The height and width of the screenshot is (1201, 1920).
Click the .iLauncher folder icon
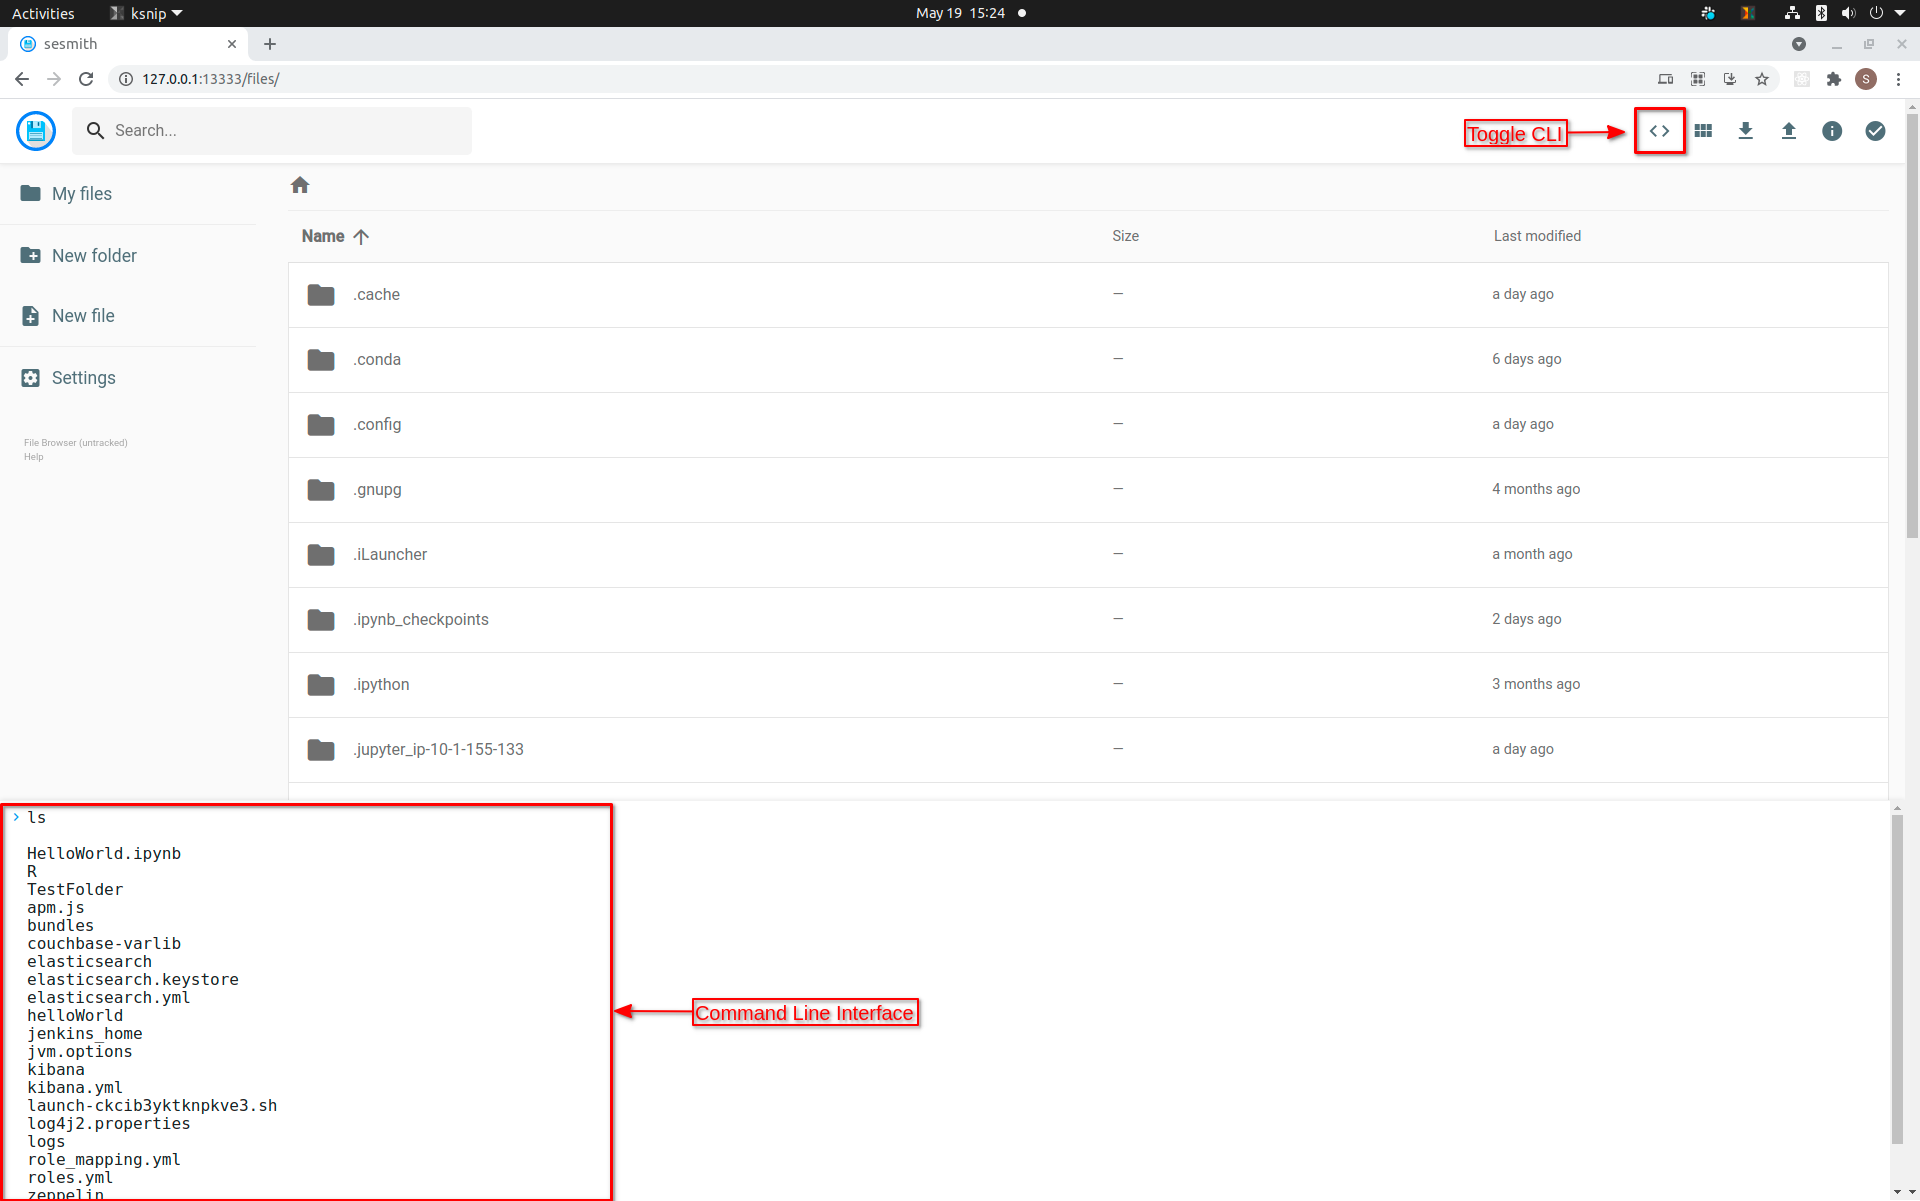[321, 555]
